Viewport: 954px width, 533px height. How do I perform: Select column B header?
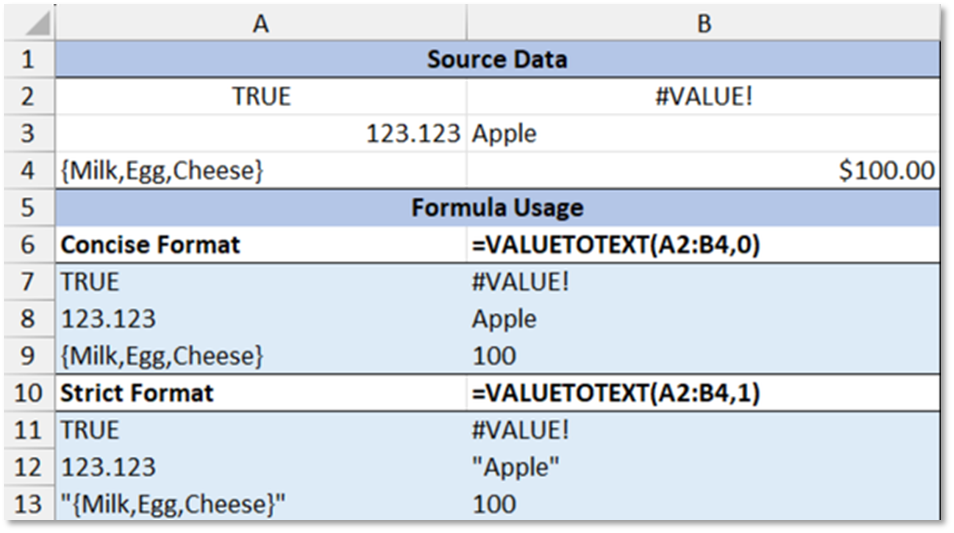tap(703, 23)
